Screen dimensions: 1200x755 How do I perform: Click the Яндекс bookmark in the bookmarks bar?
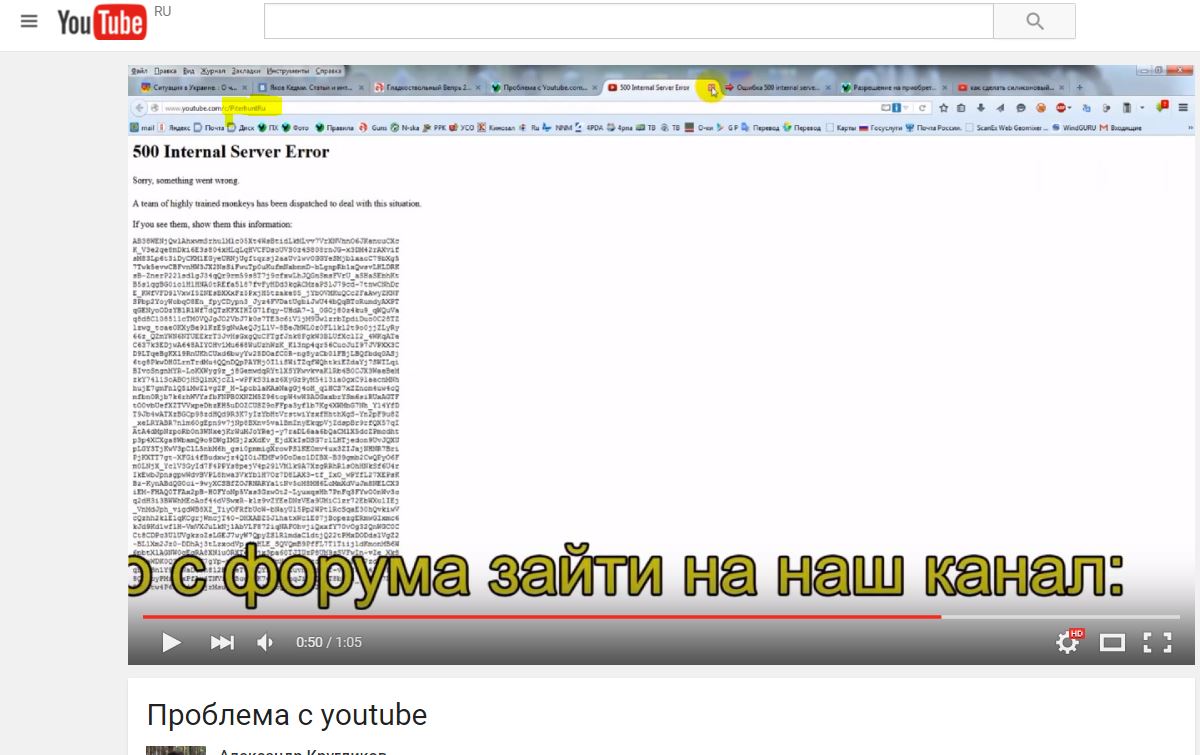click(179, 128)
